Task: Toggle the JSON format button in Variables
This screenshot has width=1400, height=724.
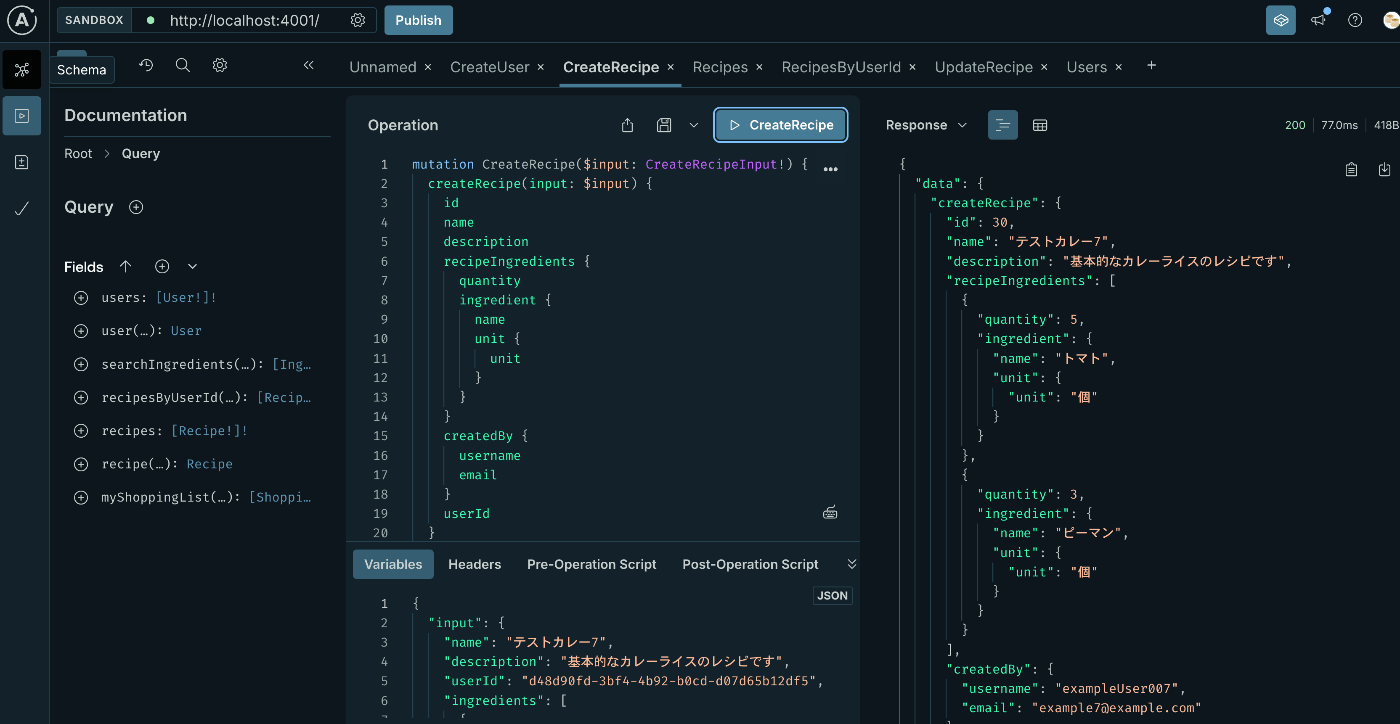Action: tap(832, 596)
